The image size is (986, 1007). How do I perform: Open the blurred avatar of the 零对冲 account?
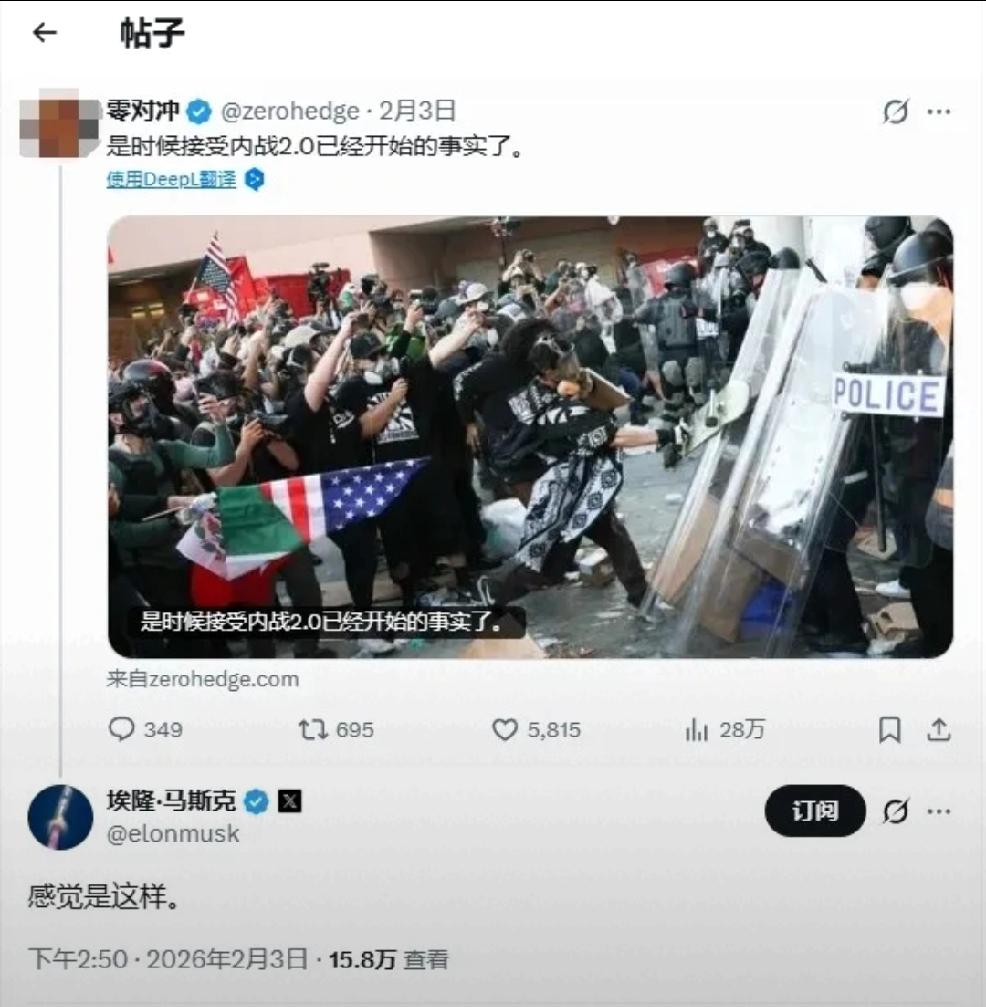coord(60,125)
